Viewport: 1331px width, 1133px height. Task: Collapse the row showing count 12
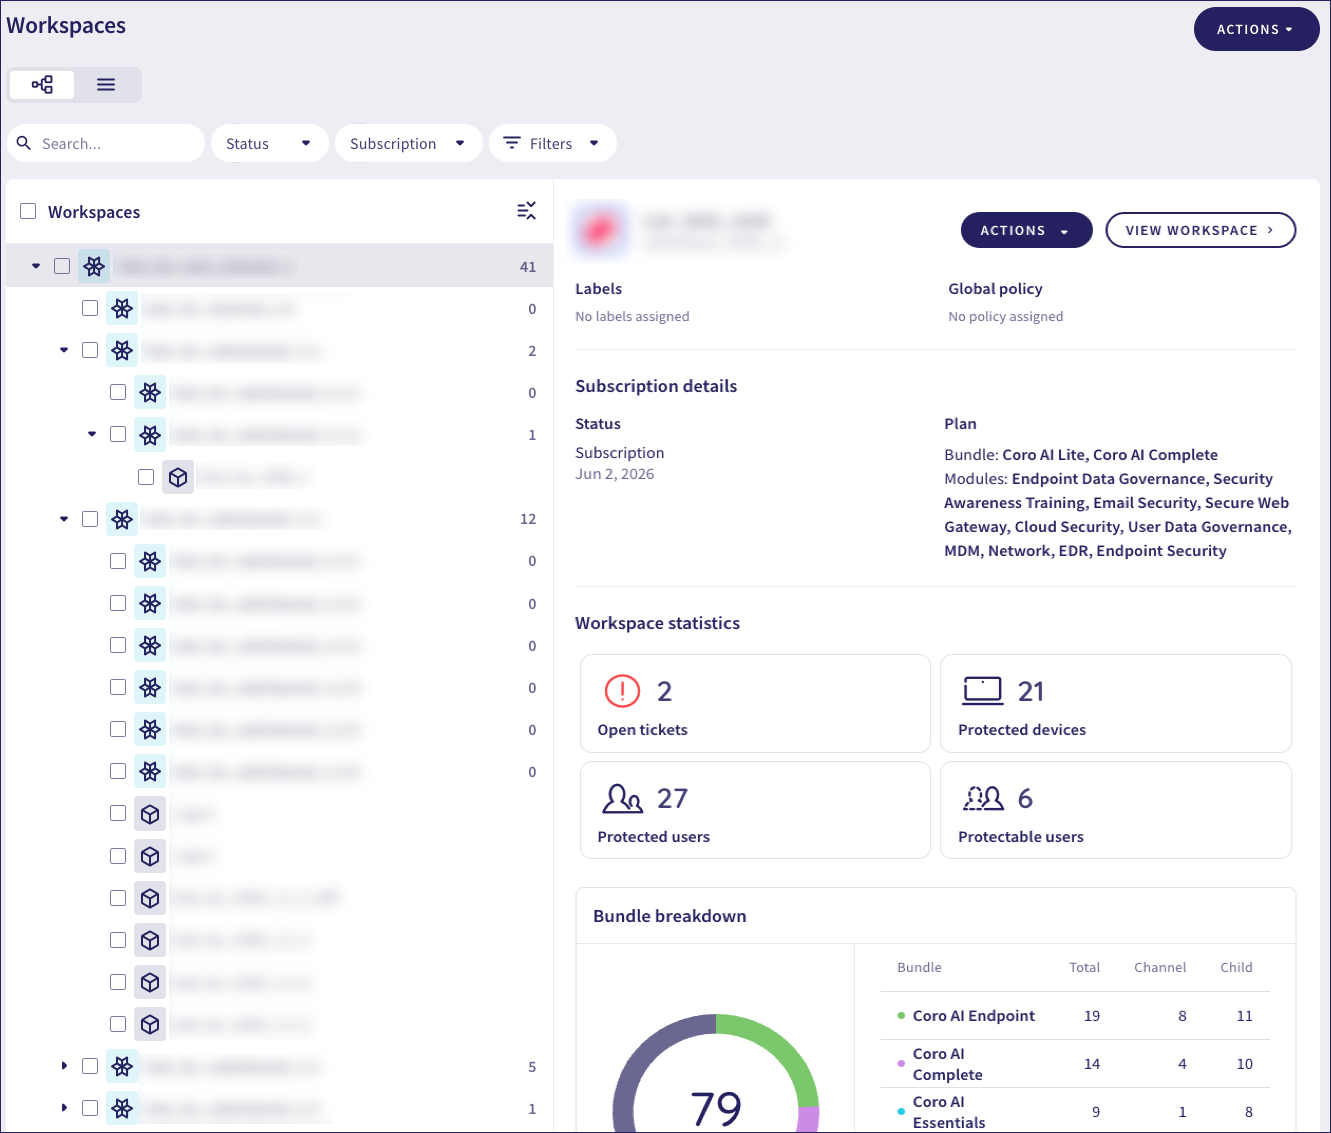click(x=64, y=519)
